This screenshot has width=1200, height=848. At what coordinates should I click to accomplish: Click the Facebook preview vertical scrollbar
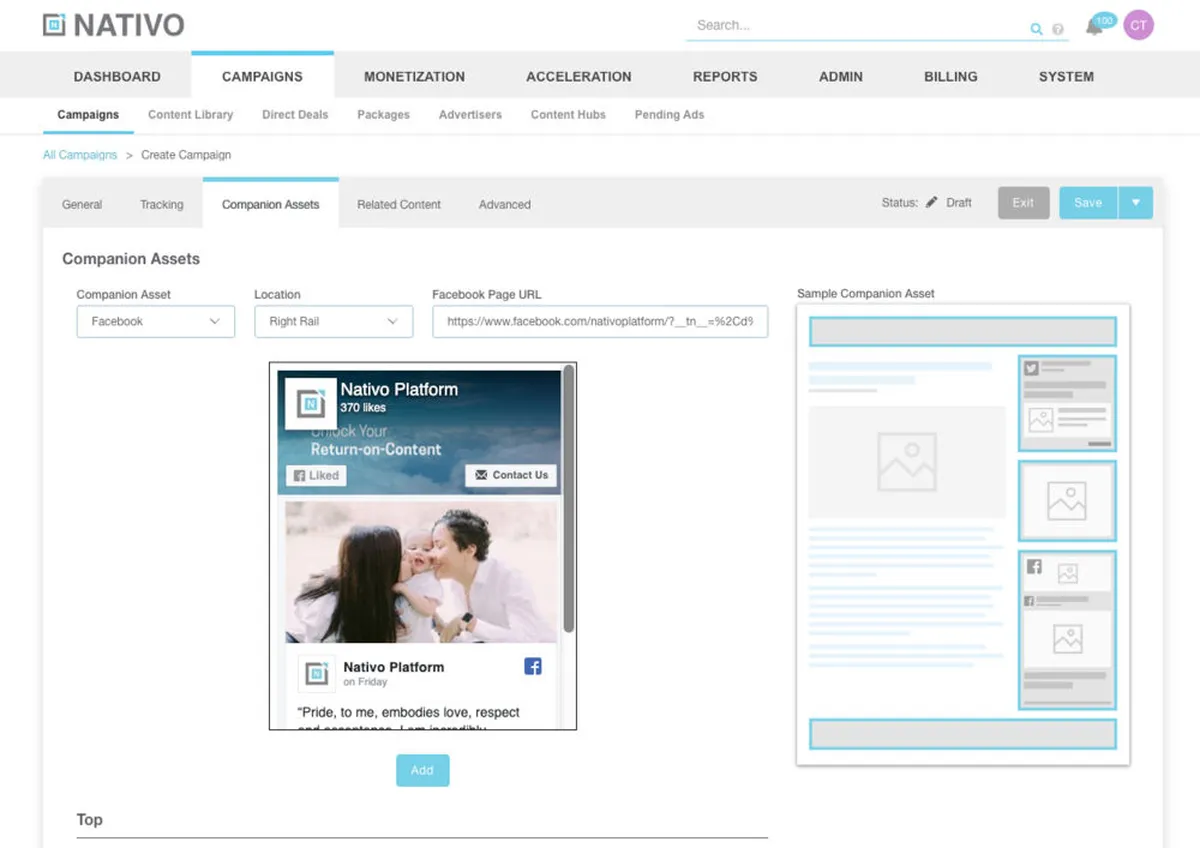(x=569, y=500)
